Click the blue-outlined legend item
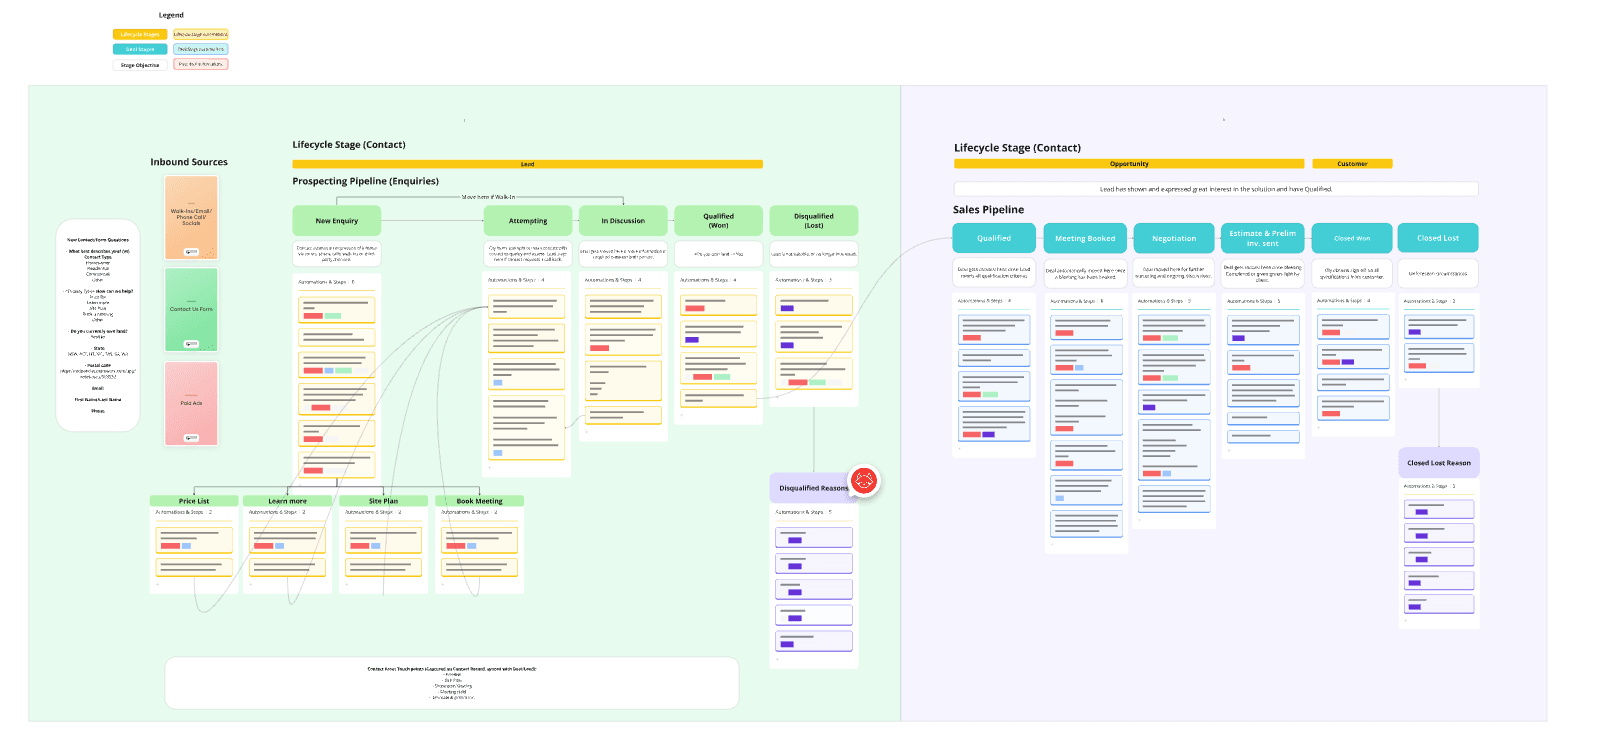The height and width of the screenshot is (751, 1609). 201,49
